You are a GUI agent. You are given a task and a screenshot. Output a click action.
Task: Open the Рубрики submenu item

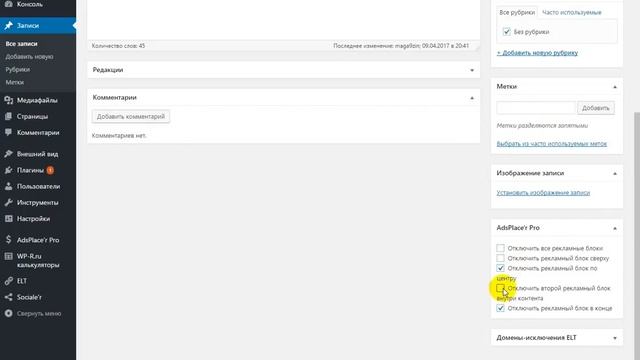(x=18, y=70)
